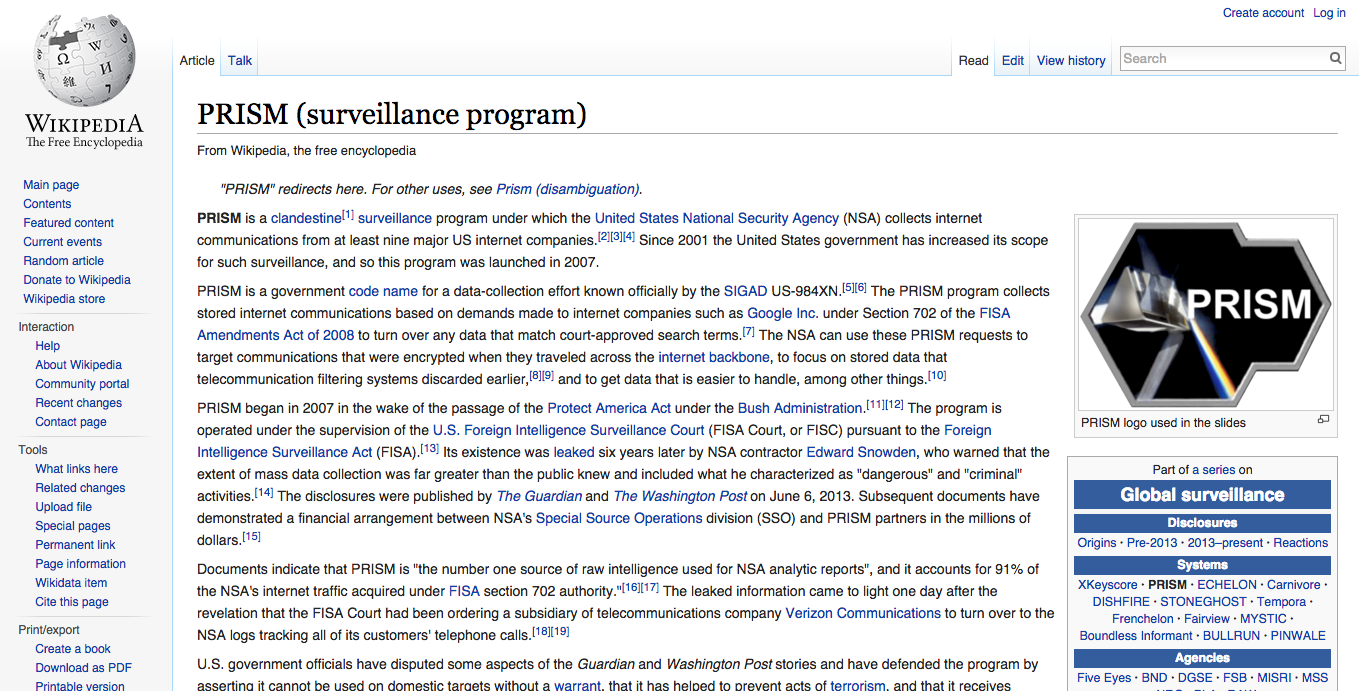Open the clandestine link

[306, 218]
